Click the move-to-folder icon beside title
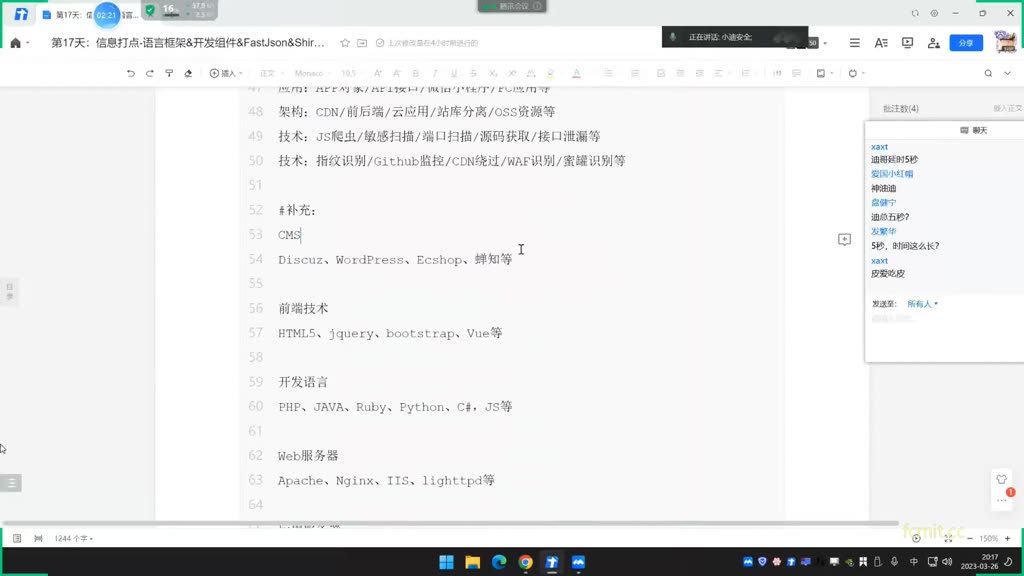Screen dimensions: 1024x576 tap(362, 43)
